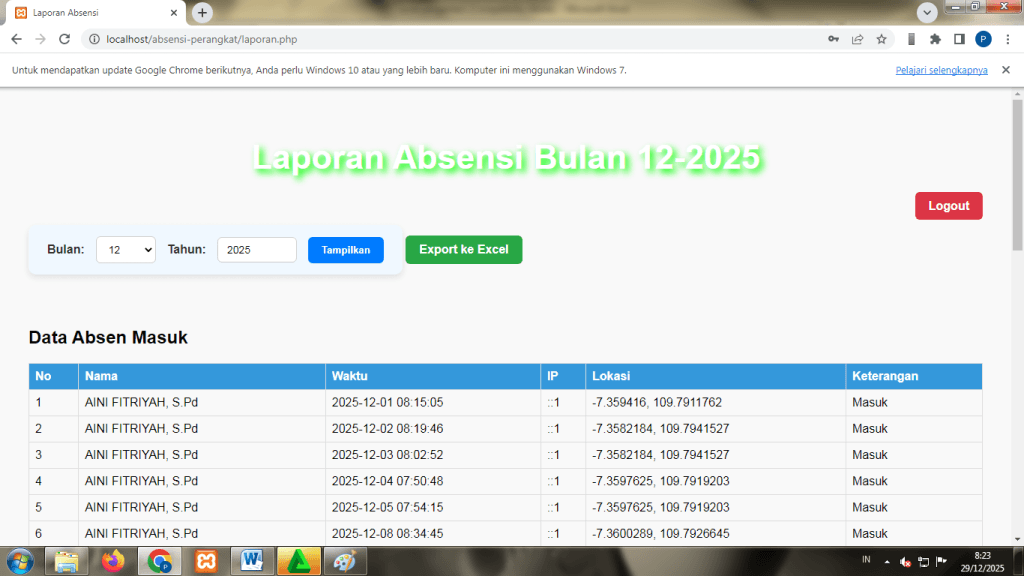Click the red Logout button
This screenshot has width=1024, height=576.
948,206
